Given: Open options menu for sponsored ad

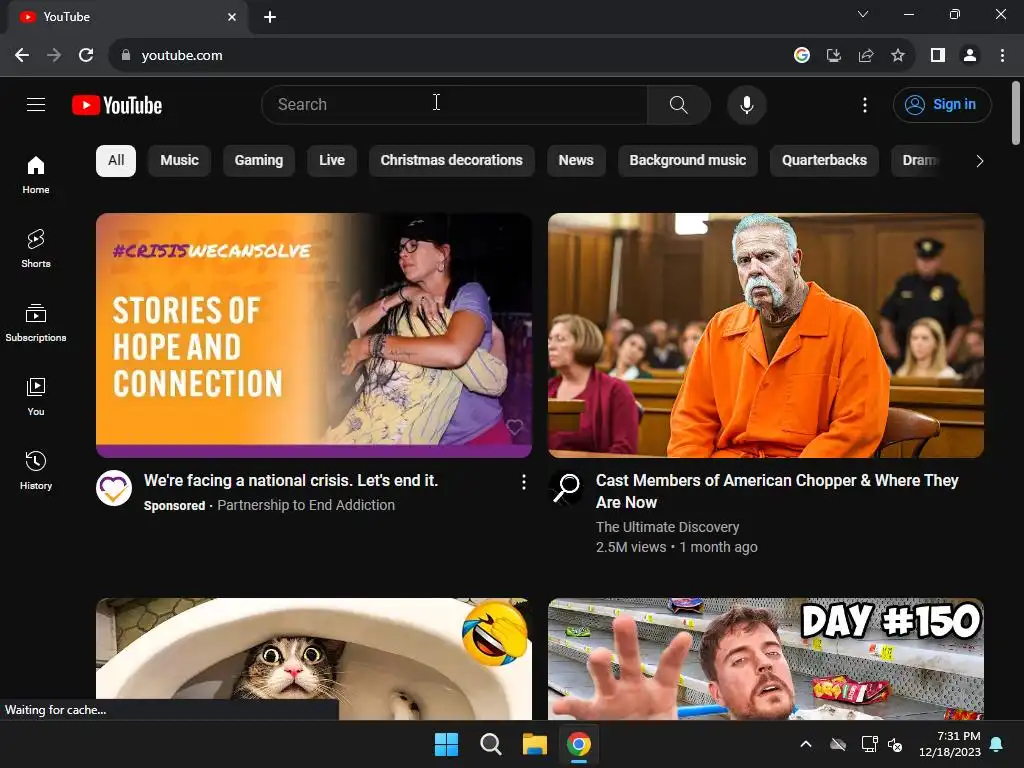Looking at the screenshot, I should coord(523,482).
